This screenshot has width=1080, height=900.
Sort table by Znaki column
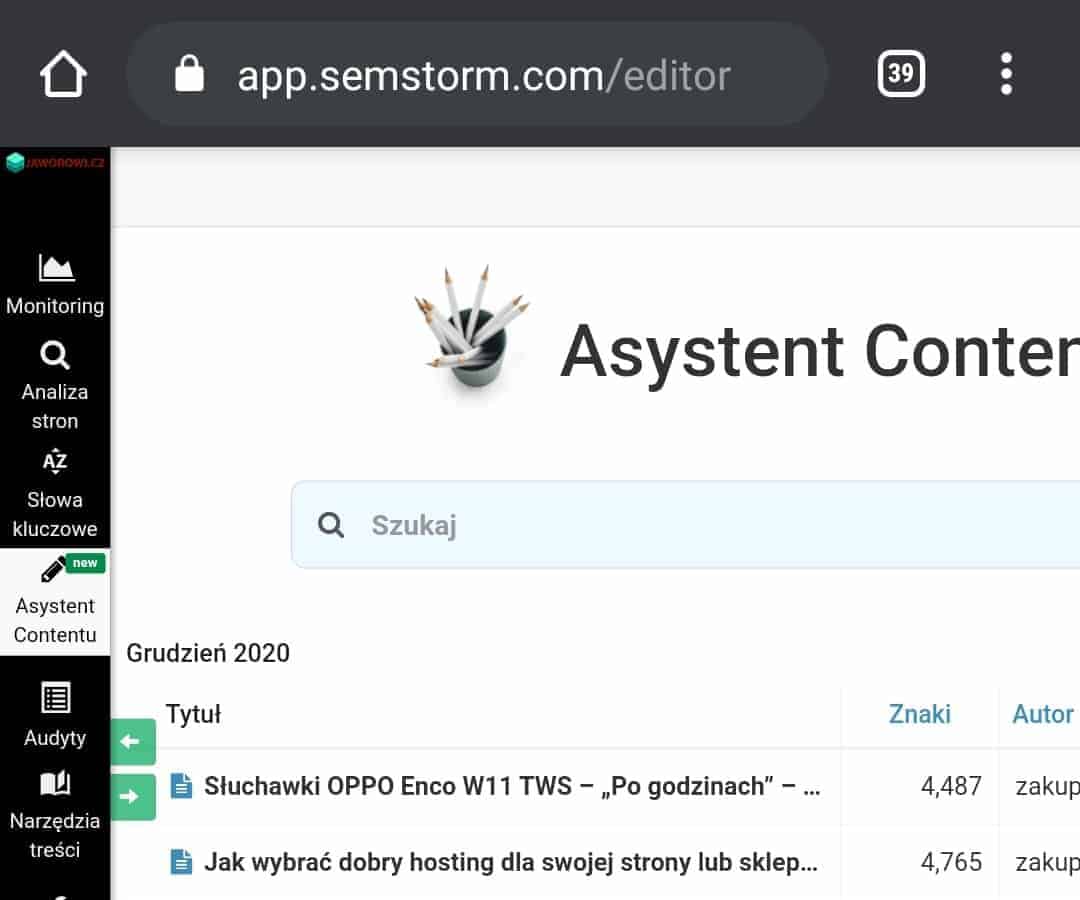(920, 714)
